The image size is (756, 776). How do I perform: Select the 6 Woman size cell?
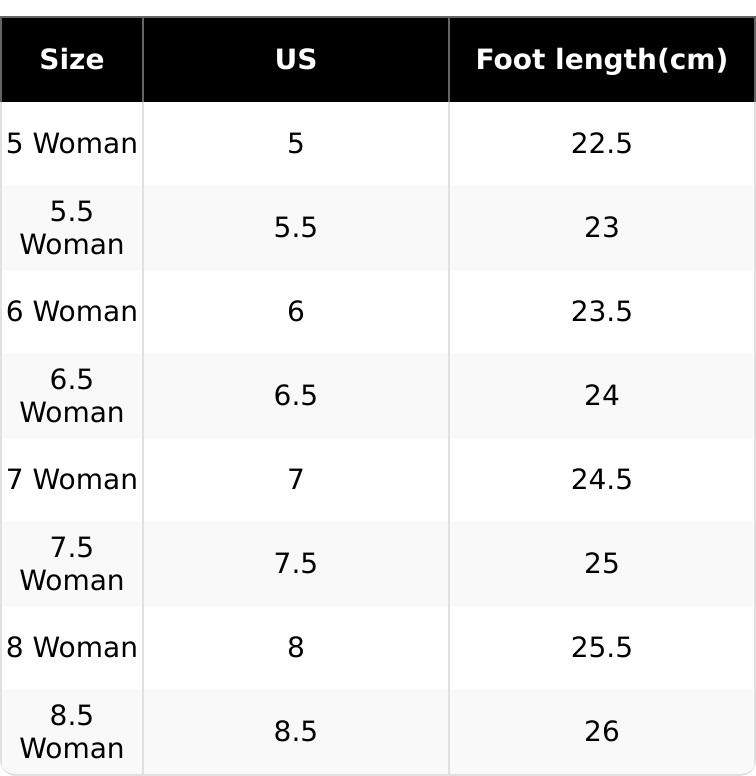72,312
